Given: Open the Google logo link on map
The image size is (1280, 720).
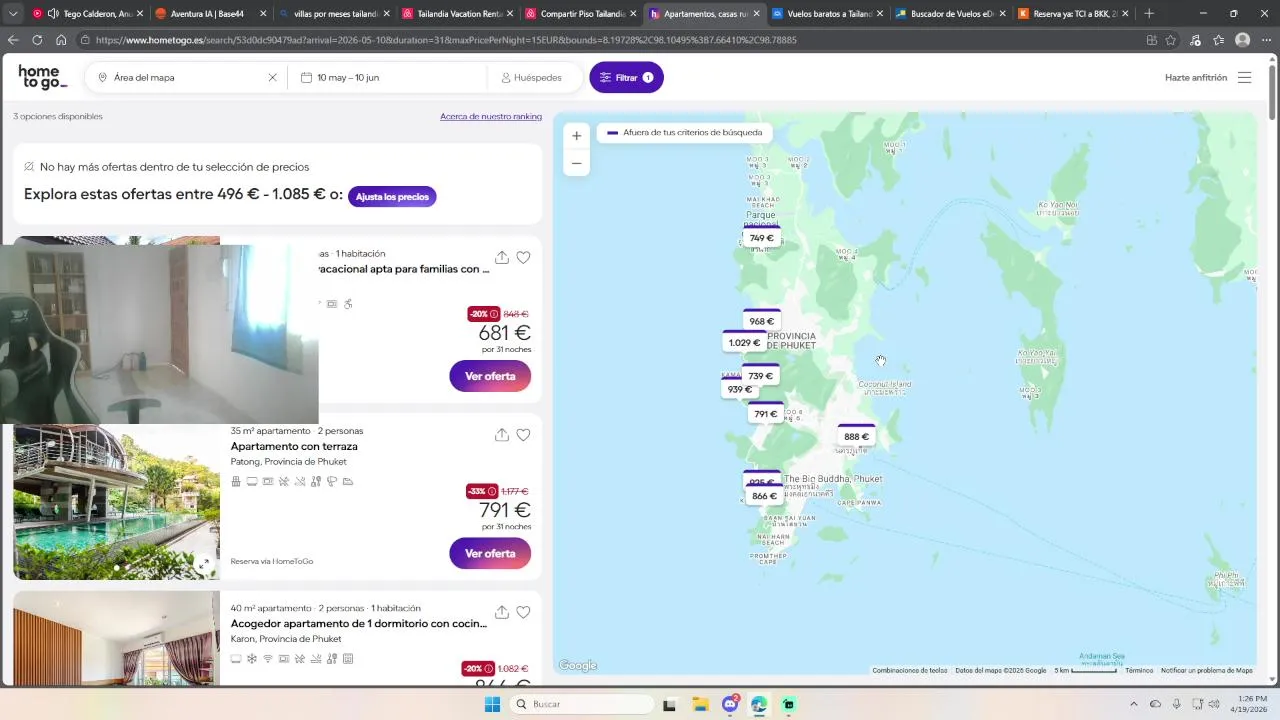Looking at the screenshot, I should click(x=577, y=665).
